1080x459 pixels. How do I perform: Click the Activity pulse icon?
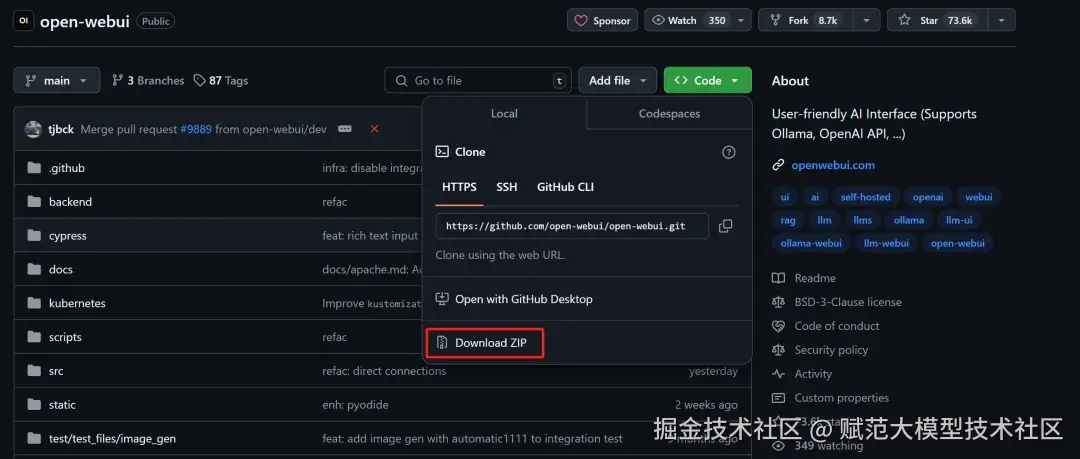tap(778, 374)
